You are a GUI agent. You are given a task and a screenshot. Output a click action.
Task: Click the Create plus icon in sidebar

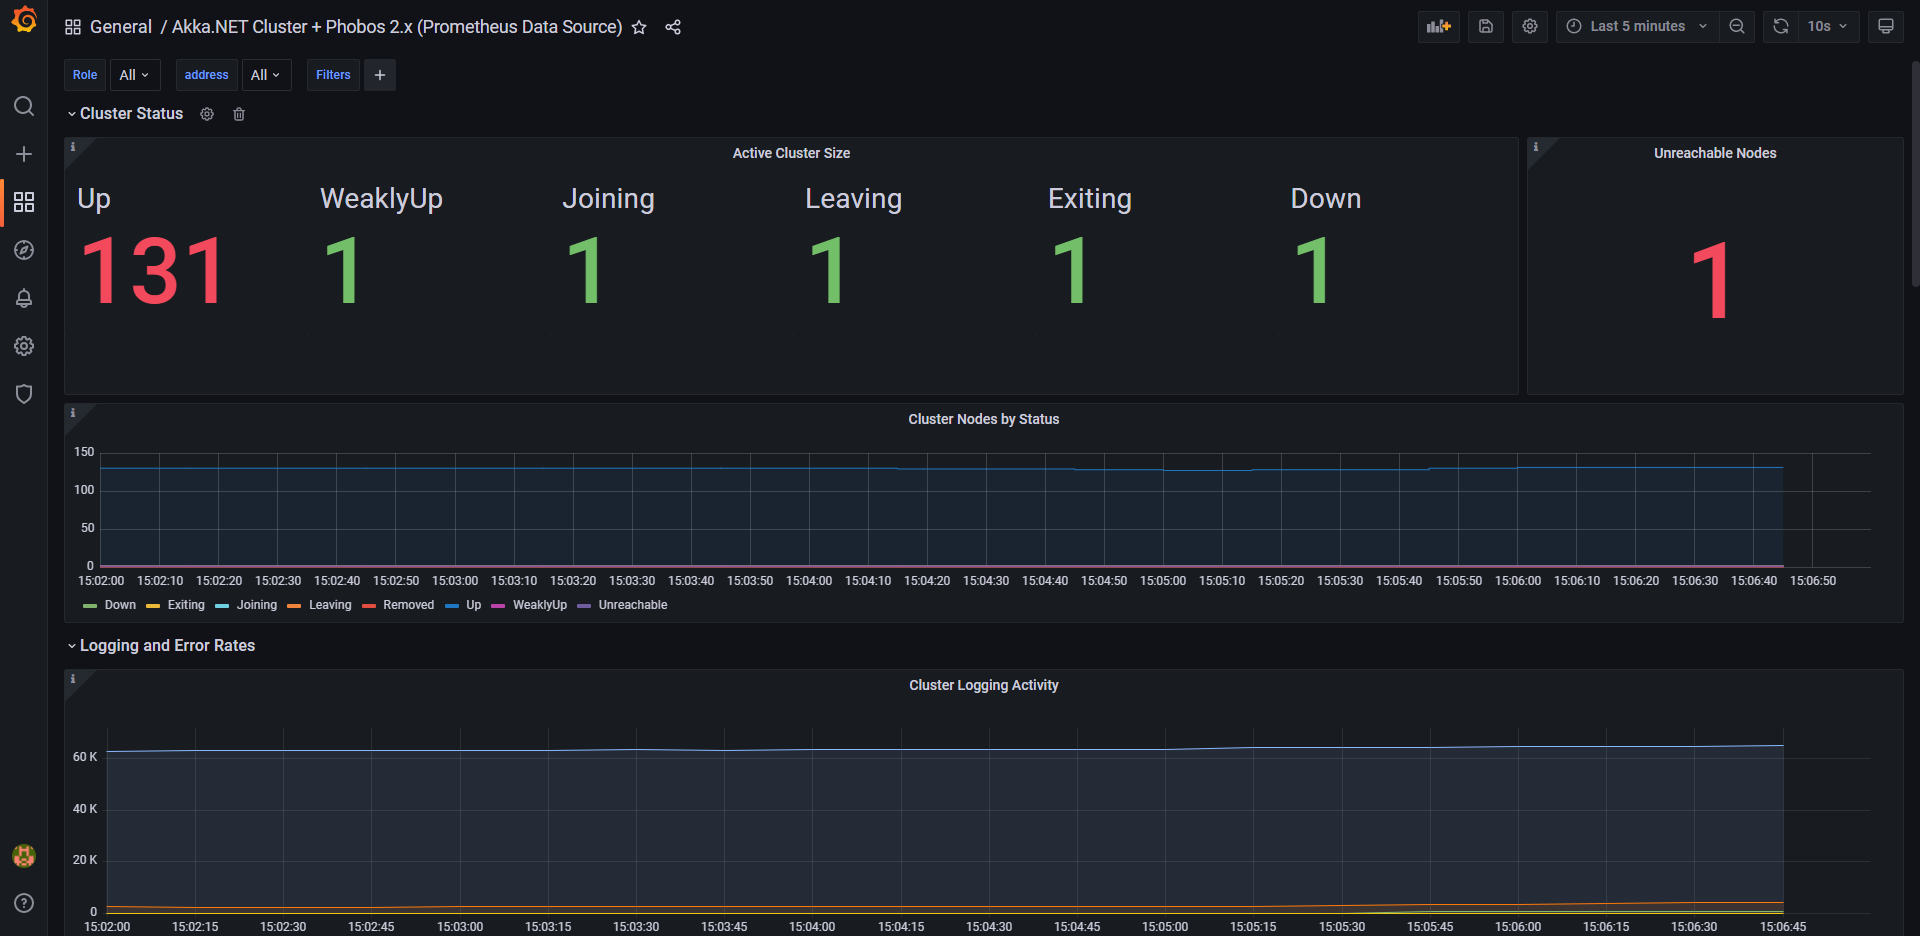click(24, 154)
